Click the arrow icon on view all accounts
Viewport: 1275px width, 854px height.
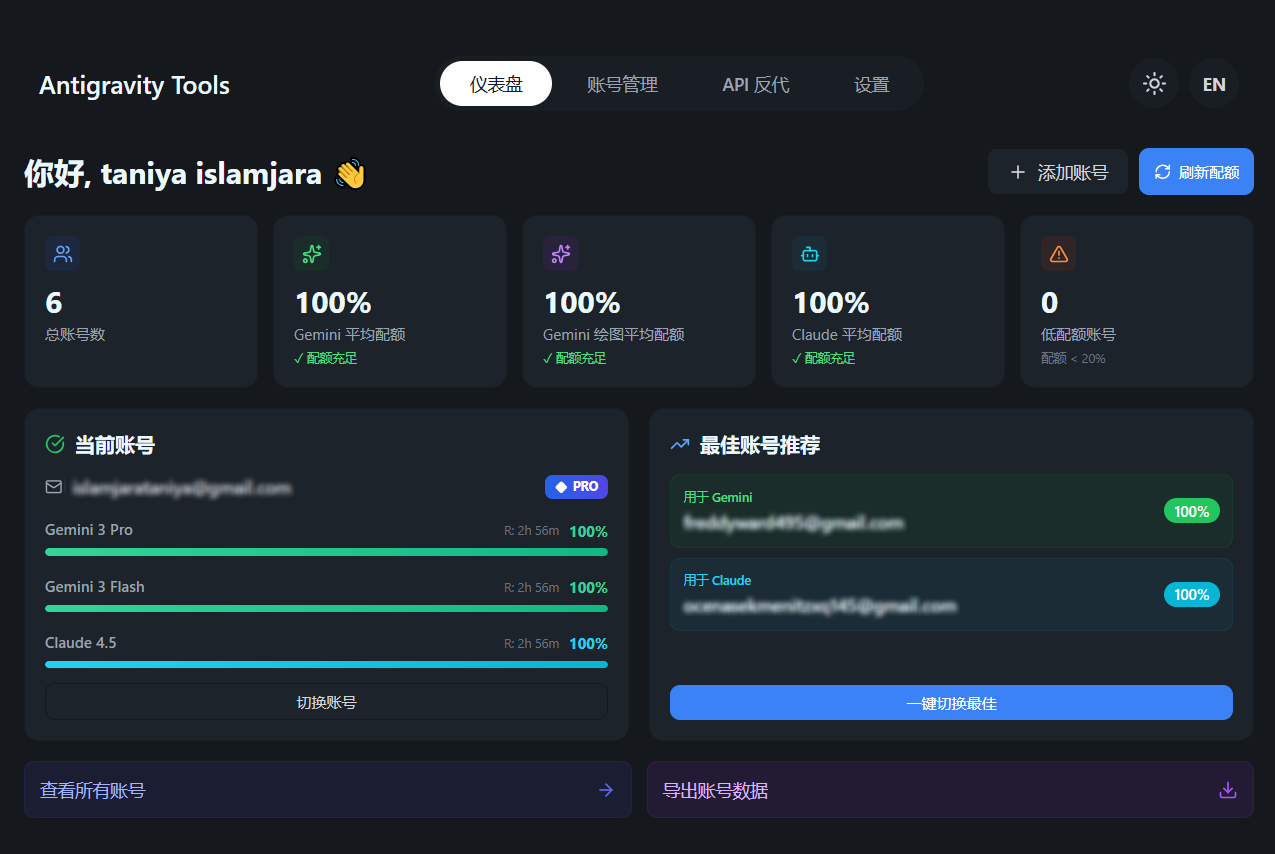click(606, 790)
